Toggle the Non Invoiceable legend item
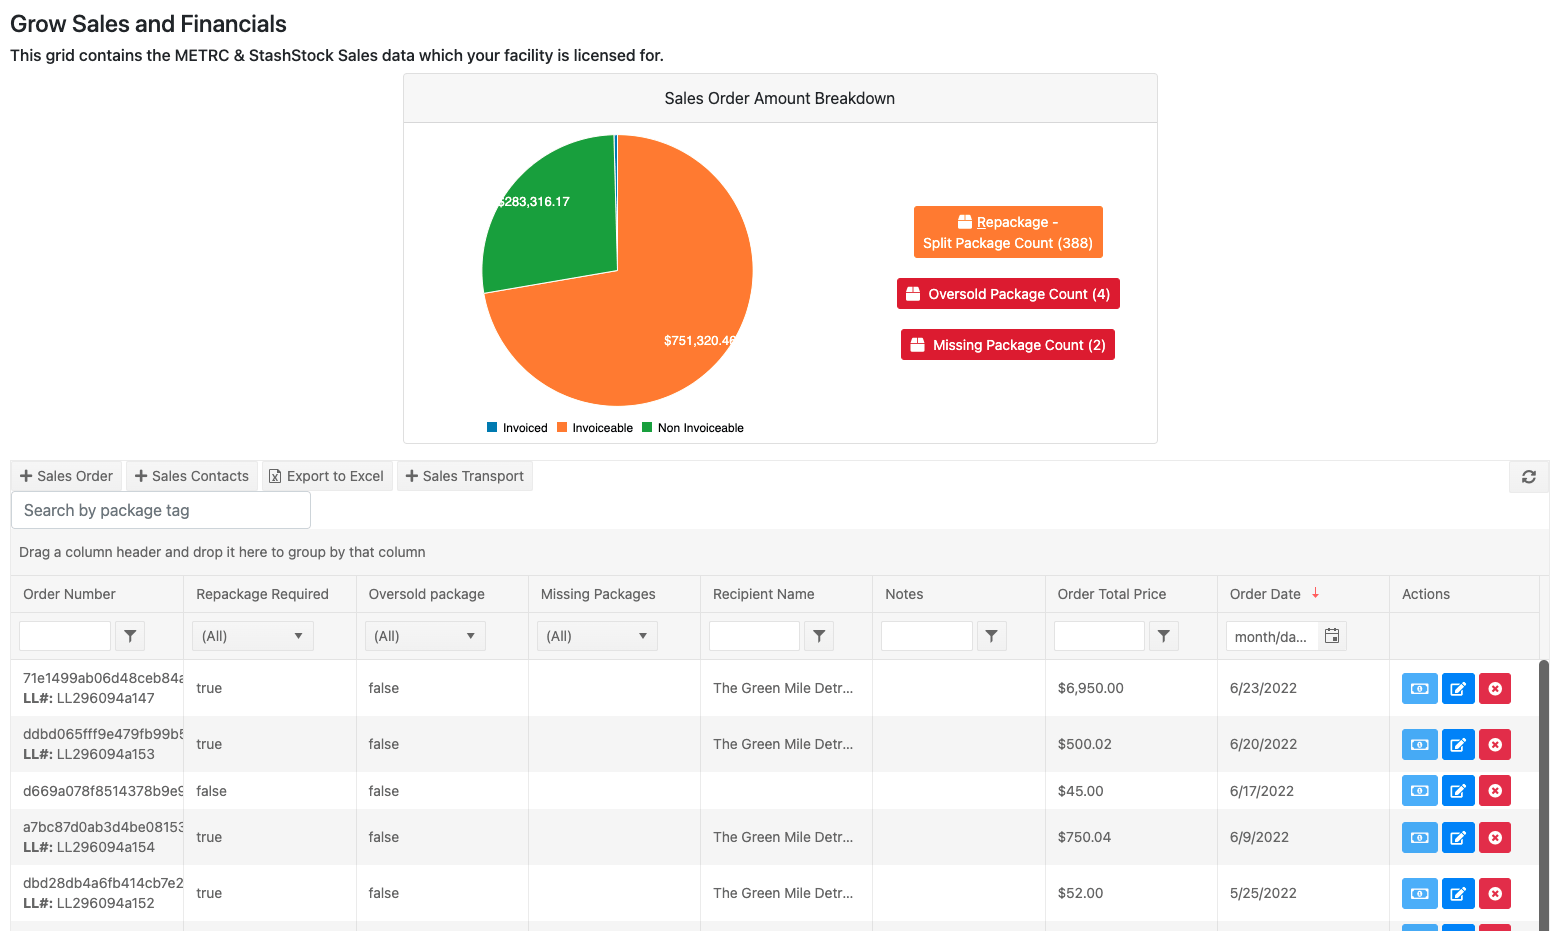This screenshot has width=1554, height=931. pyautogui.click(x=693, y=428)
